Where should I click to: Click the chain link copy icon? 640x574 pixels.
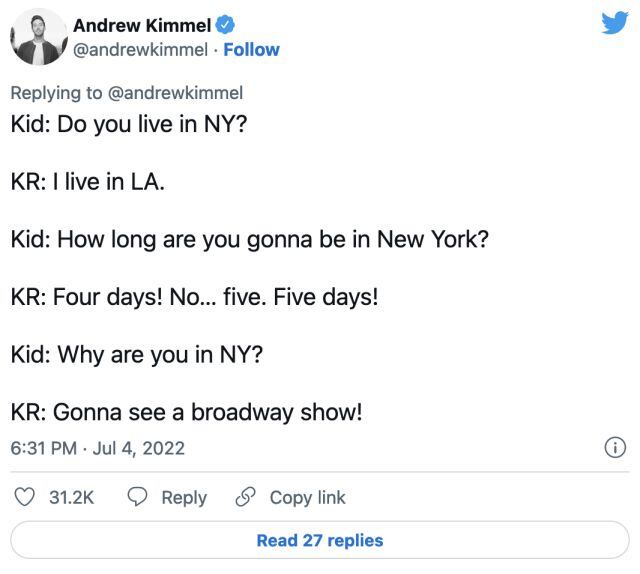pyautogui.click(x=244, y=497)
